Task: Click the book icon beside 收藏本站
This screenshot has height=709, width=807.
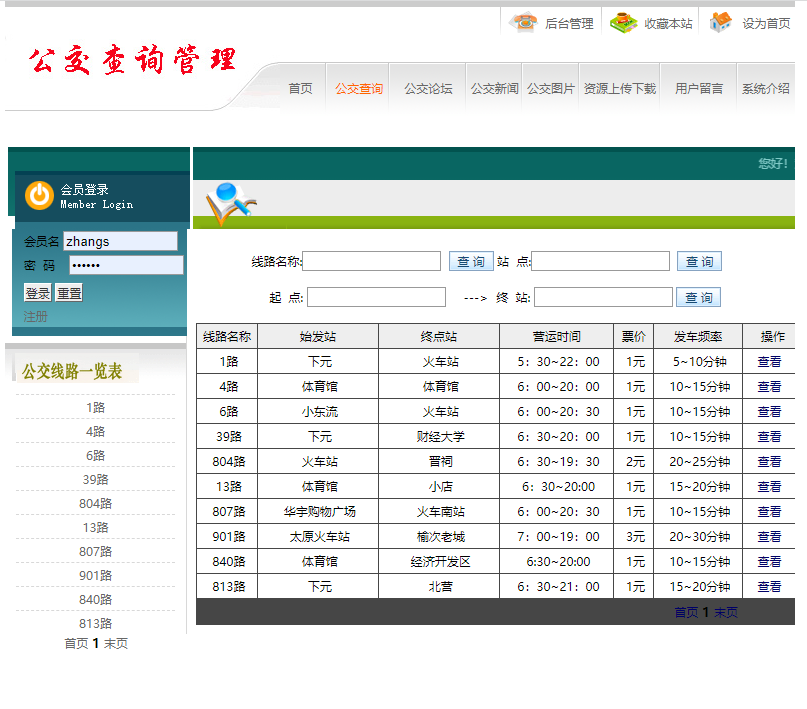Action: coord(623,23)
